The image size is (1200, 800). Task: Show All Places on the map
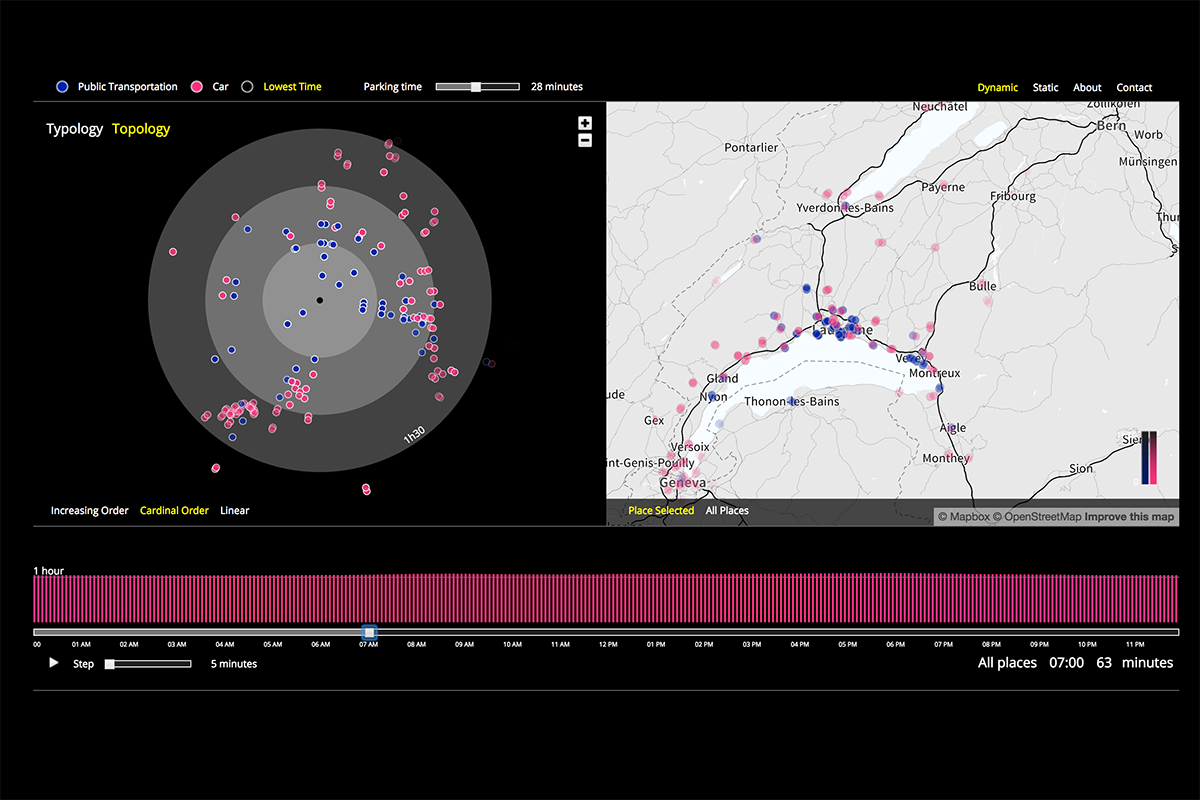pyautogui.click(x=727, y=511)
